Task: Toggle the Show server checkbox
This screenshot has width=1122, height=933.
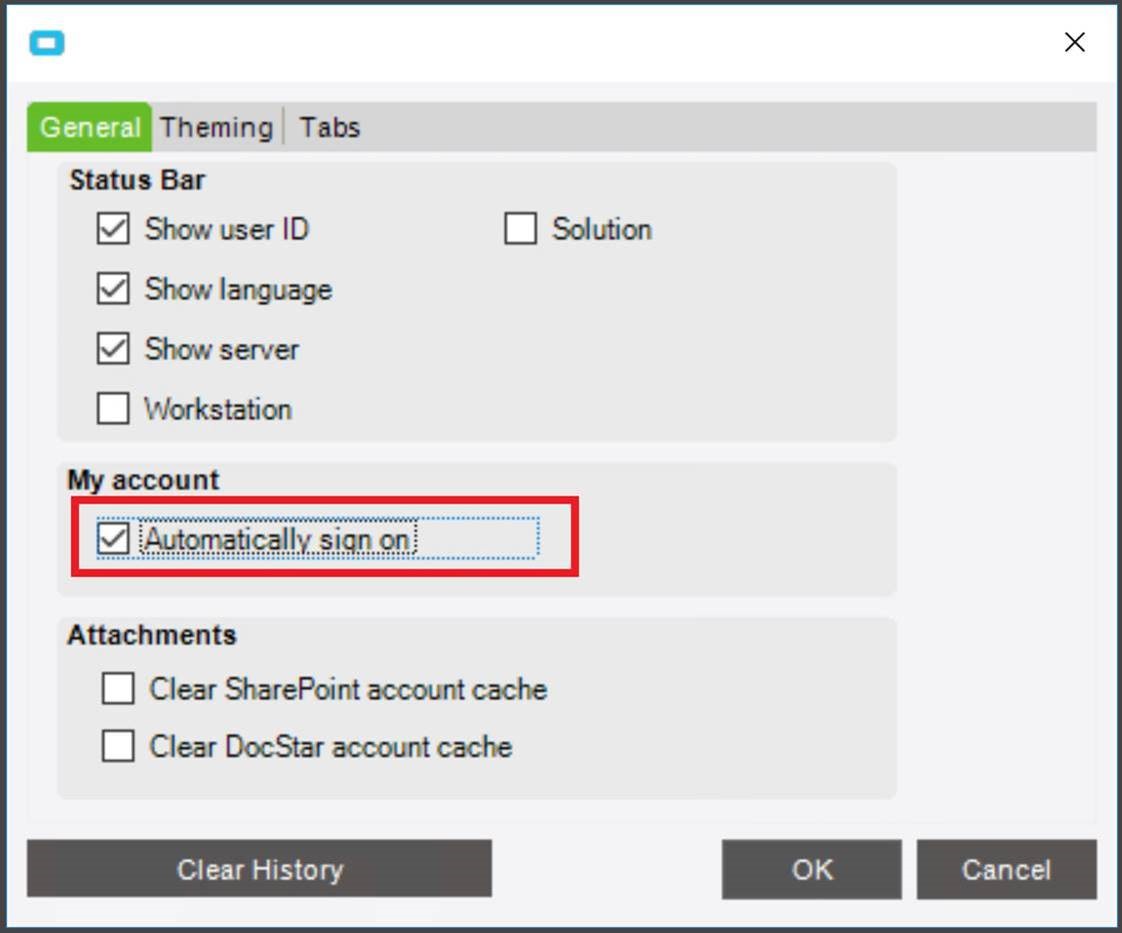Action: (113, 349)
